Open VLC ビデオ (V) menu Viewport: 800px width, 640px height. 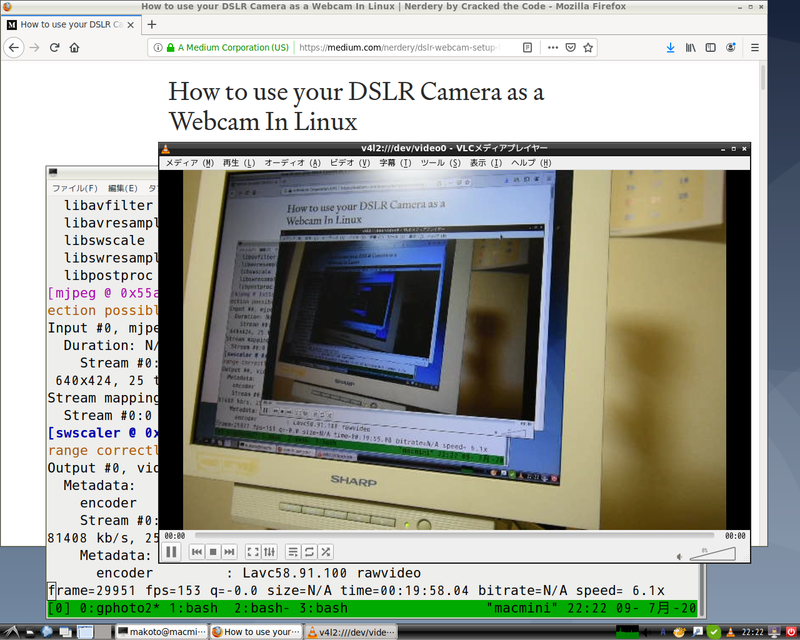pos(349,163)
